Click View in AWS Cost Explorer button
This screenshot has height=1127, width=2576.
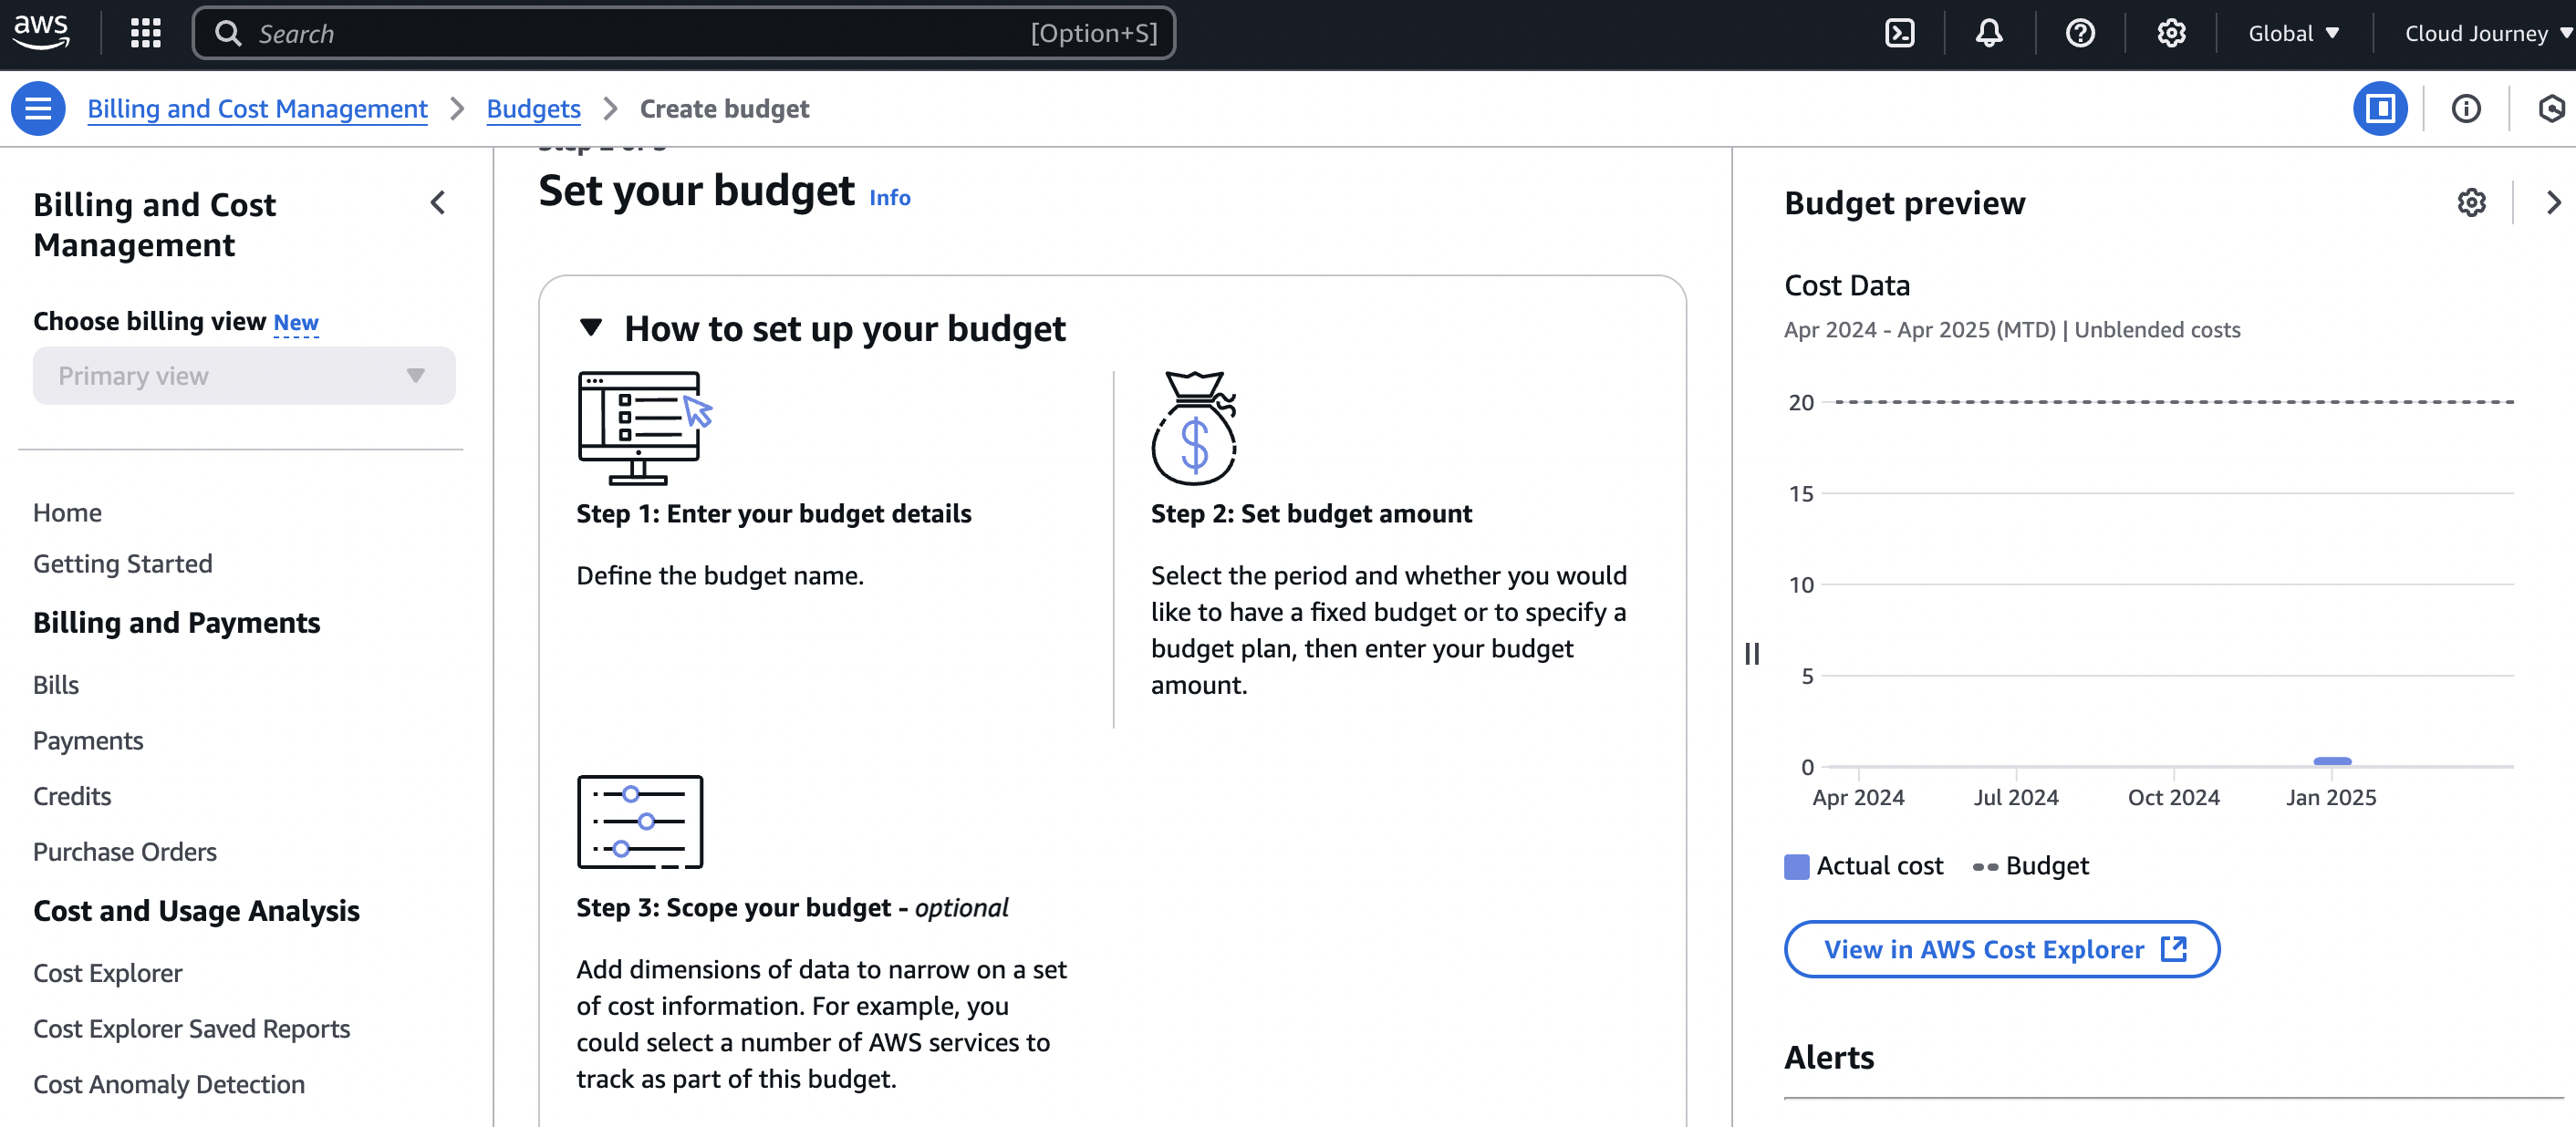tap(2002, 949)
